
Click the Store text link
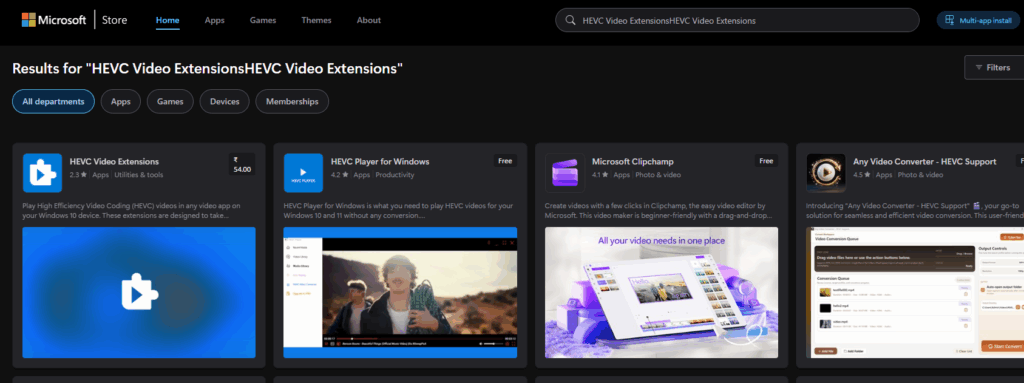coord(114,20)
